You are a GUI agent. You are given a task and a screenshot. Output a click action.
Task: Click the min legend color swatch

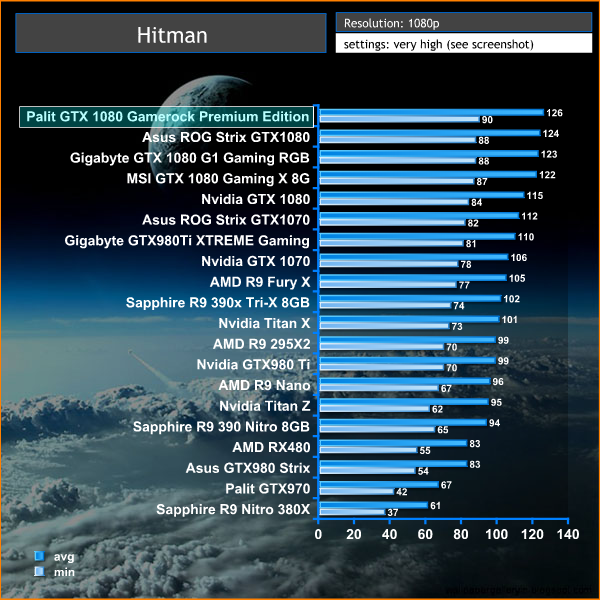pos(39,572)
